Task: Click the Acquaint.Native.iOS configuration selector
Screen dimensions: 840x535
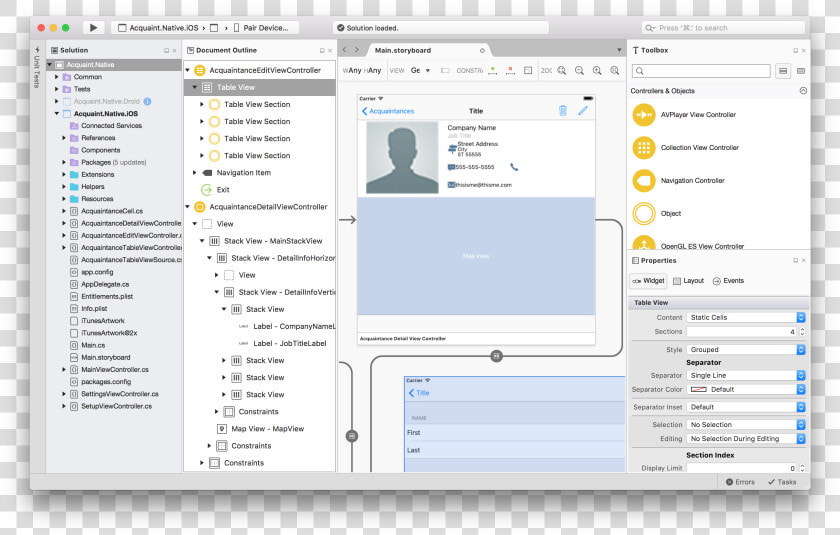Action: [158, 28]
